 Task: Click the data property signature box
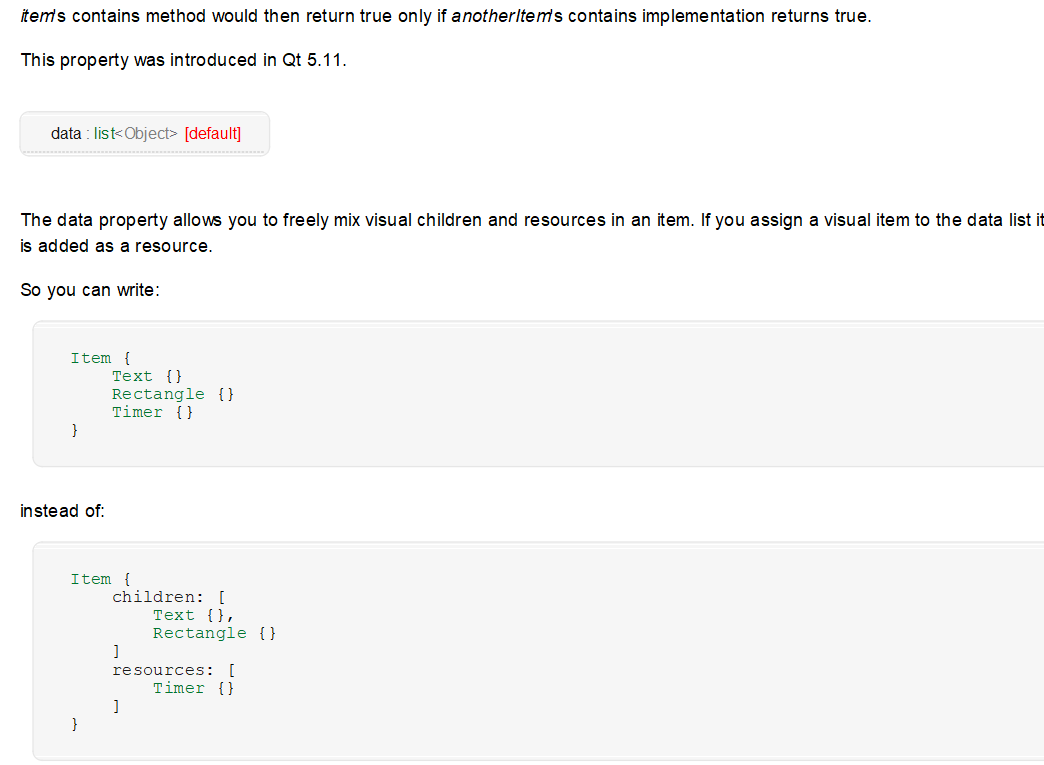click(x=144, y=134)
